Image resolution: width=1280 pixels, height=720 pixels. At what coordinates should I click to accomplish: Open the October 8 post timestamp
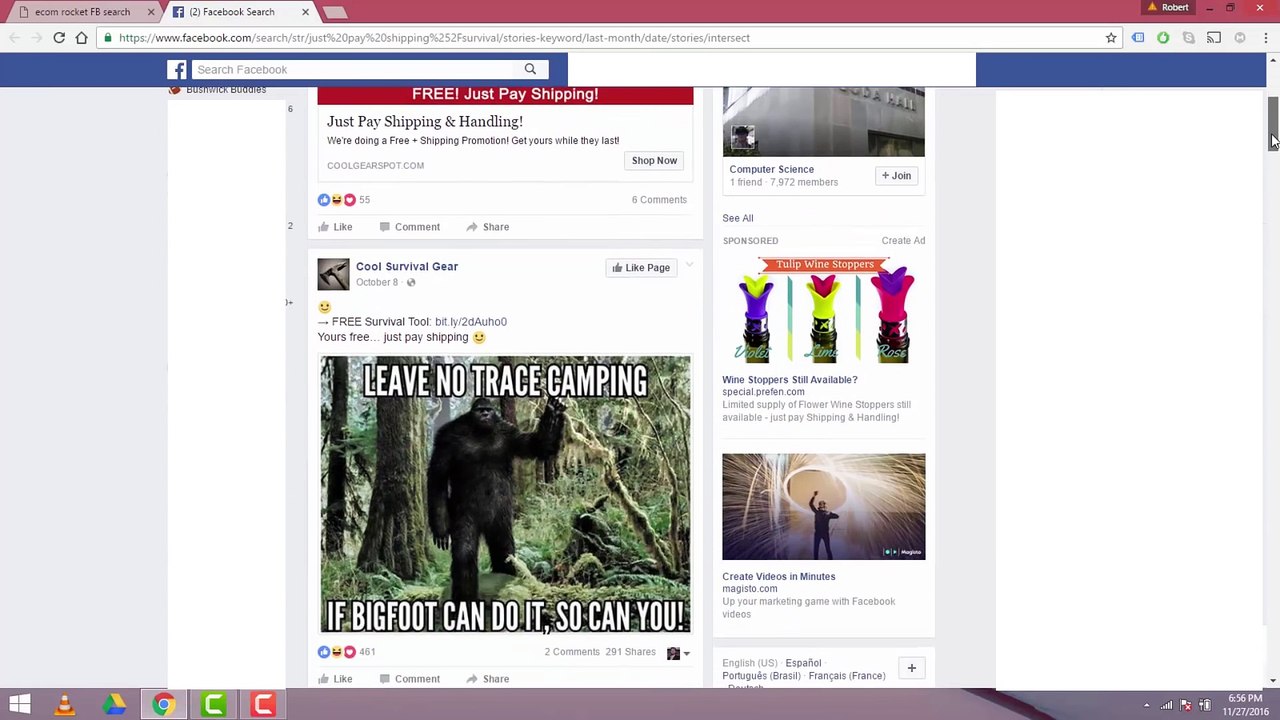[x=377, y=282]
